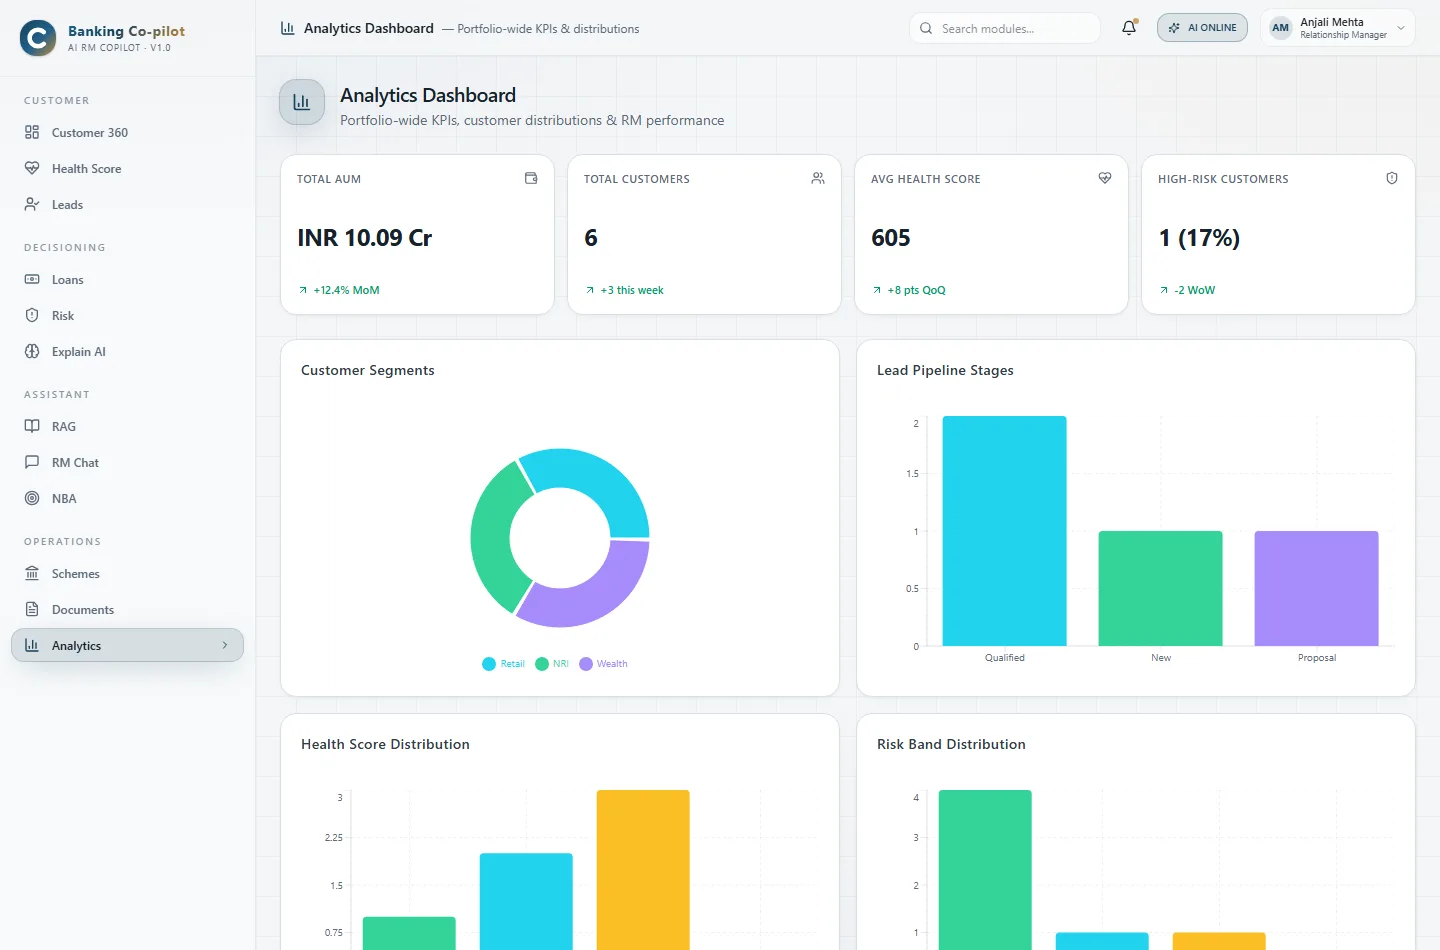Viewport: 1440px width, 950px height.
Task: Click the Explain AI brain icon
Action: pos(32,351)
